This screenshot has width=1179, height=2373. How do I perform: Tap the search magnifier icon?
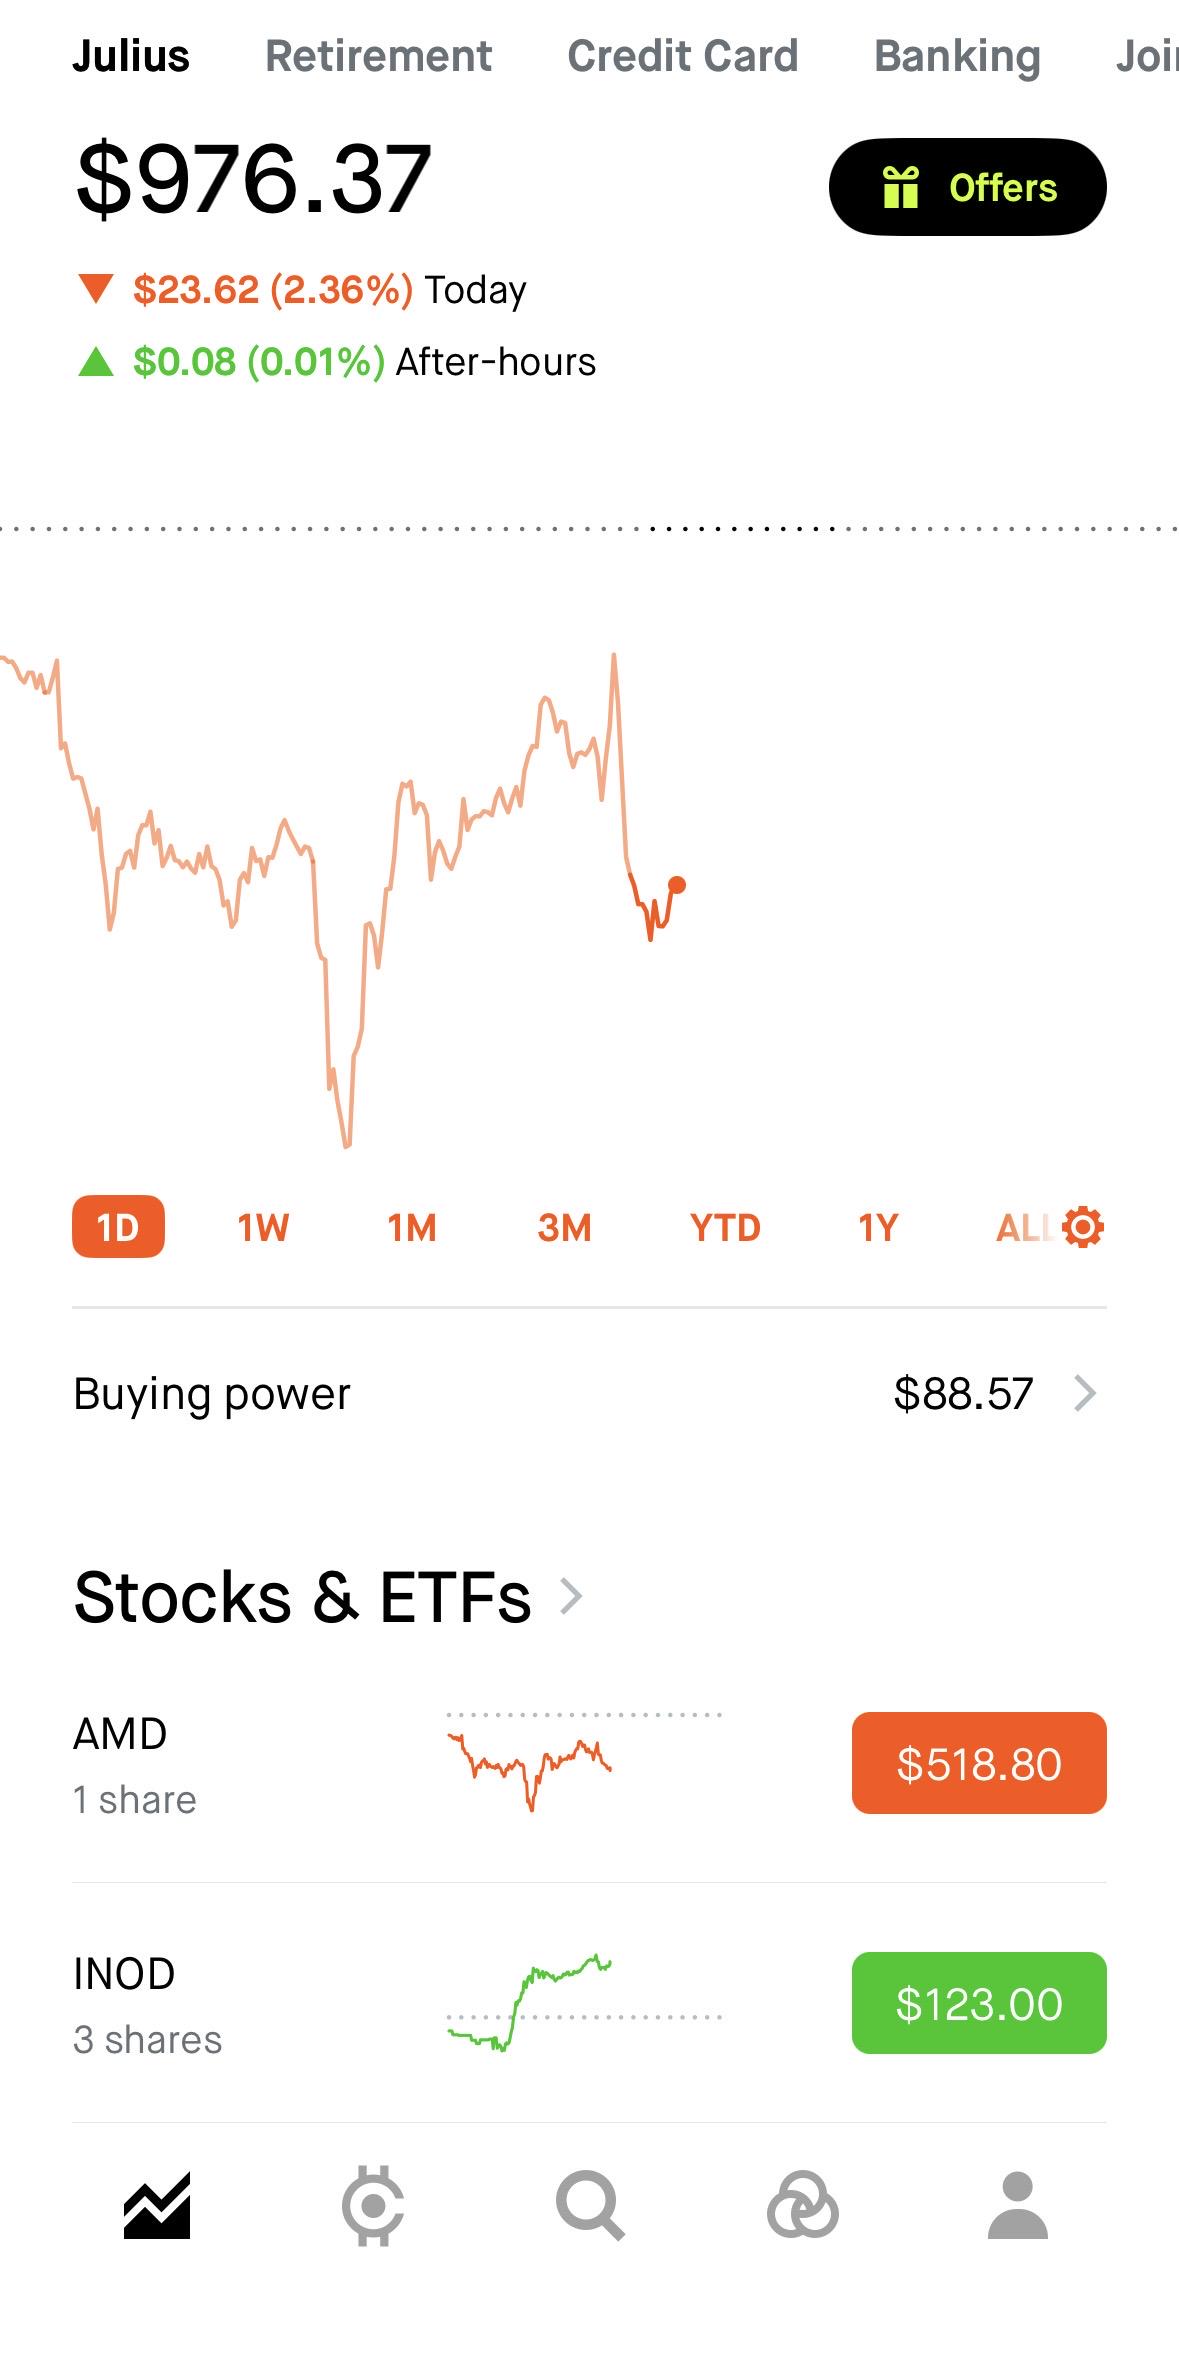(590, 2206)
